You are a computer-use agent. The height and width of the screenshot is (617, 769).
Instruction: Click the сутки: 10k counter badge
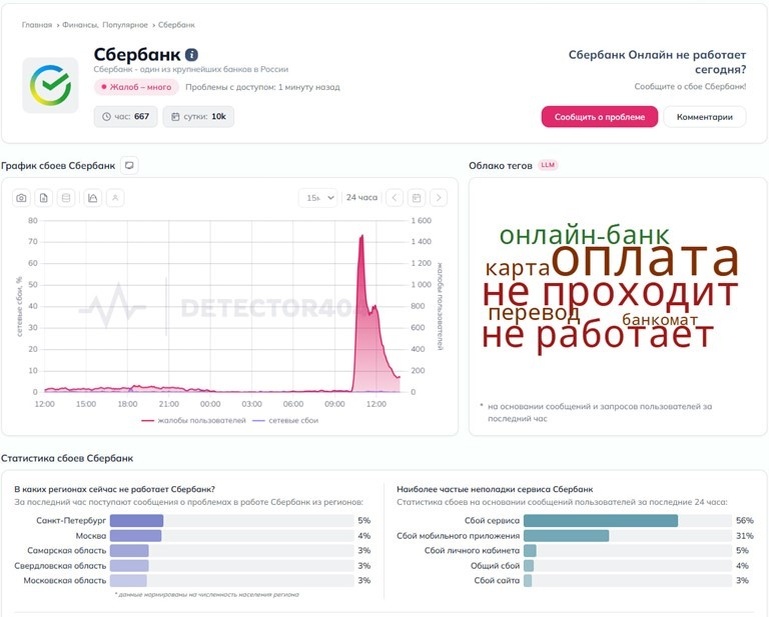[x=198, y=116]
